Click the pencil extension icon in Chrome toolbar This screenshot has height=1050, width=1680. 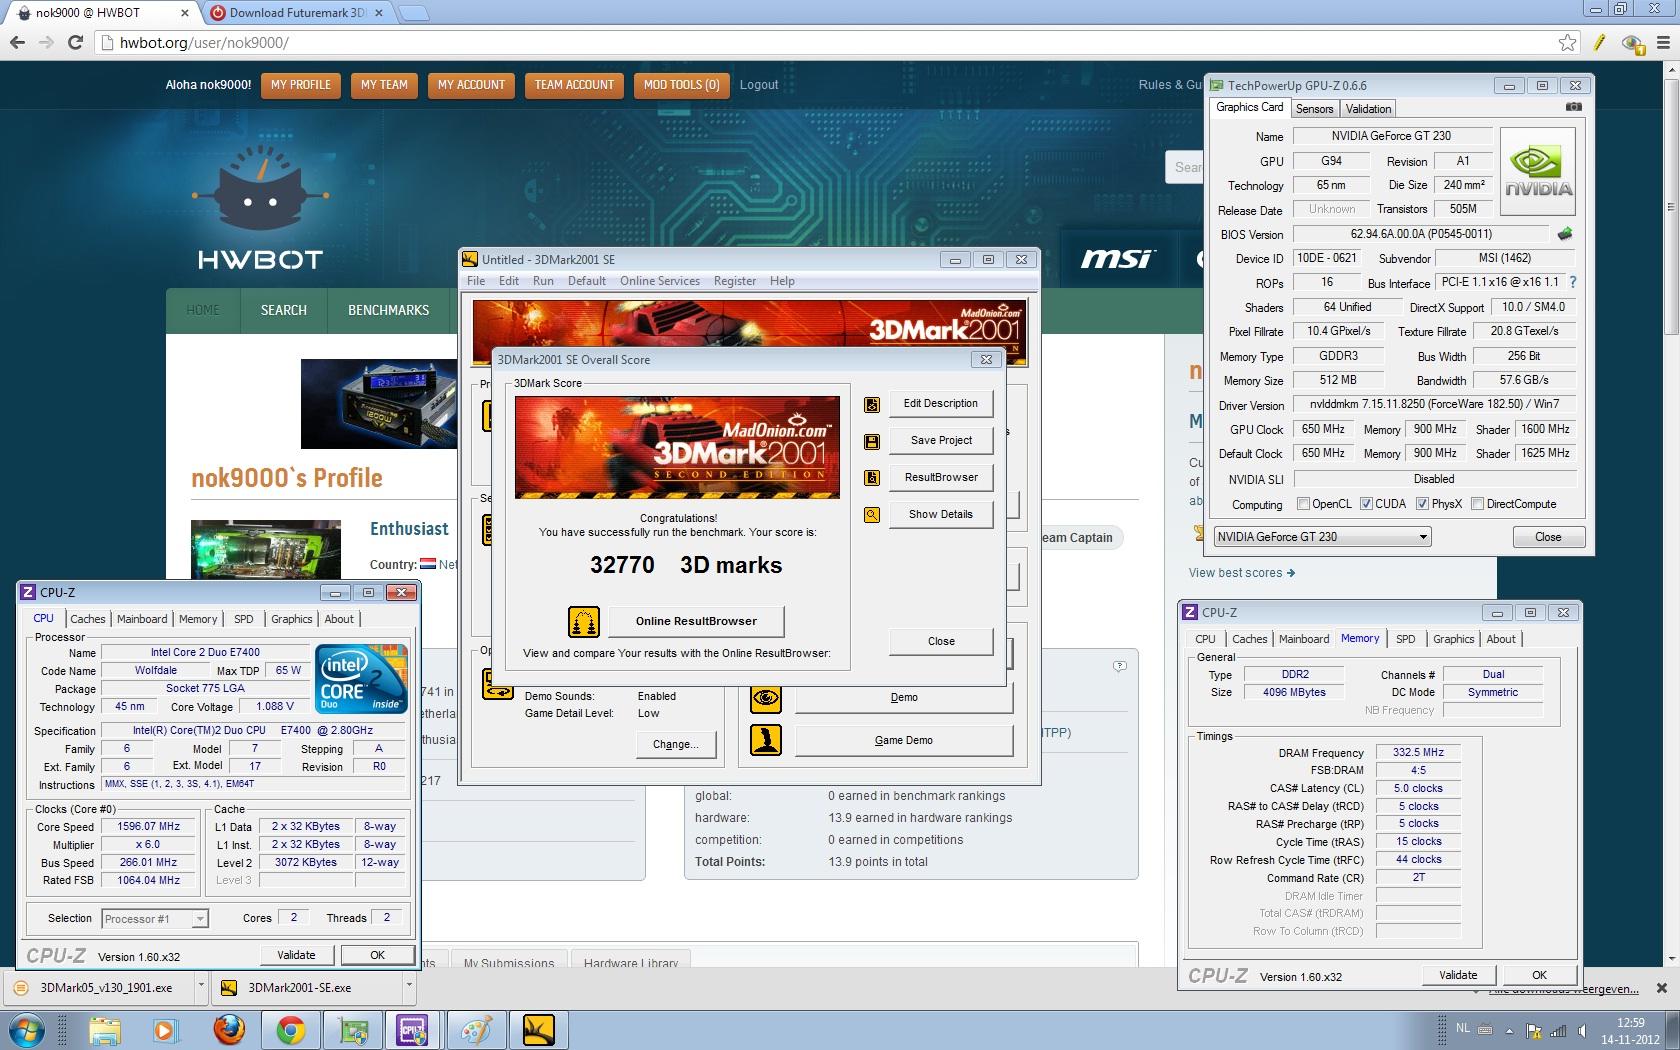(x=1599, y=42)
